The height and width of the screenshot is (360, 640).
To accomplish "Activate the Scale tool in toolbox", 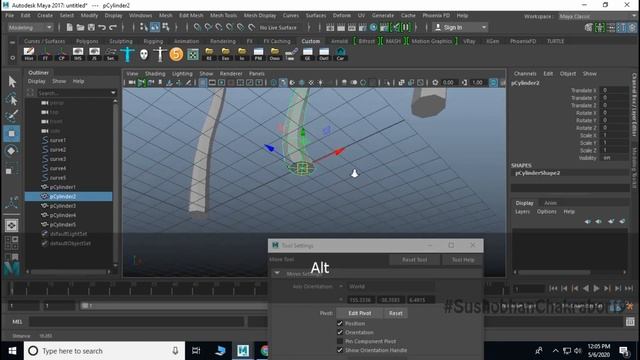I will (x=12, y=168).
